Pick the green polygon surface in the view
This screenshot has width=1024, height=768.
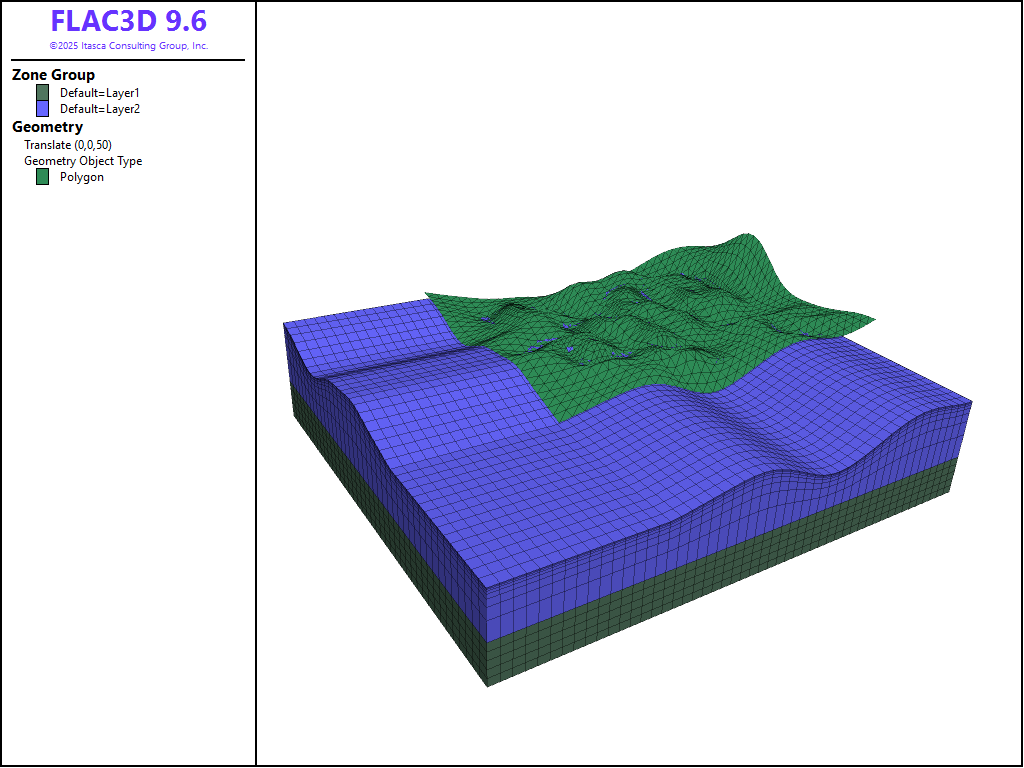coord(640,330)
